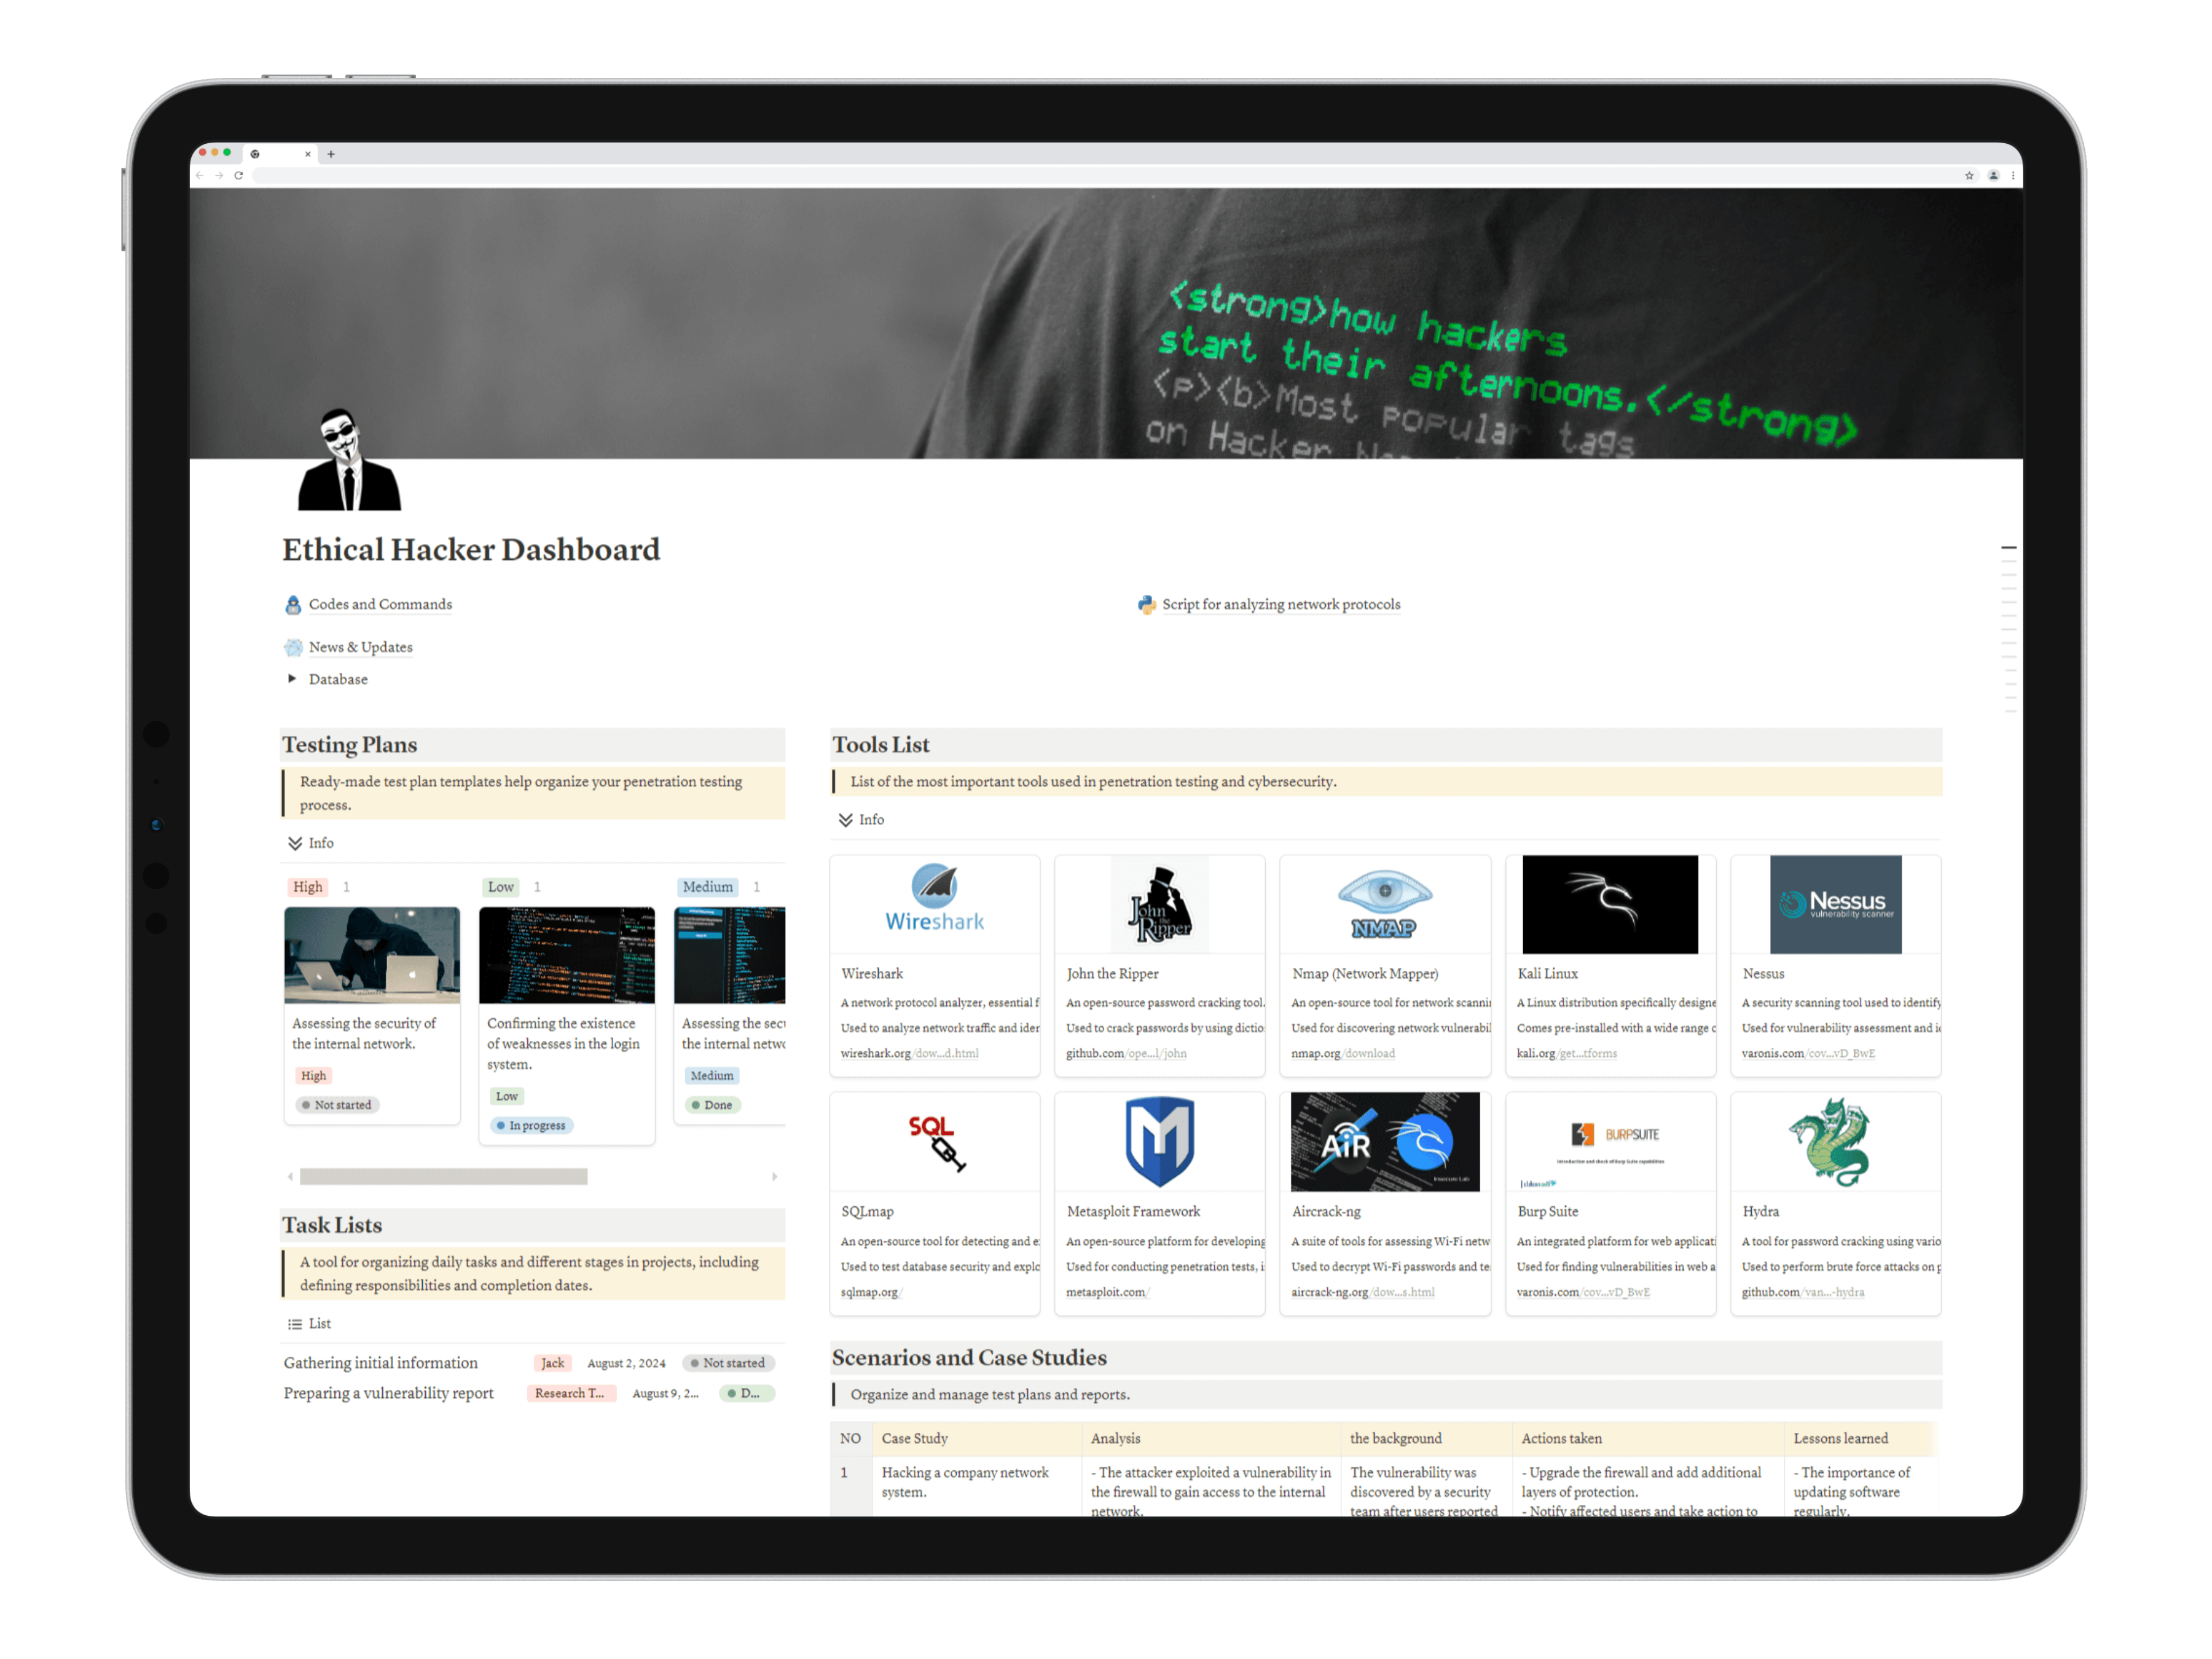This screenshot has height=1659, width=2212.
Task: Click the Not started status on High card
Action: pos(336,1105)
